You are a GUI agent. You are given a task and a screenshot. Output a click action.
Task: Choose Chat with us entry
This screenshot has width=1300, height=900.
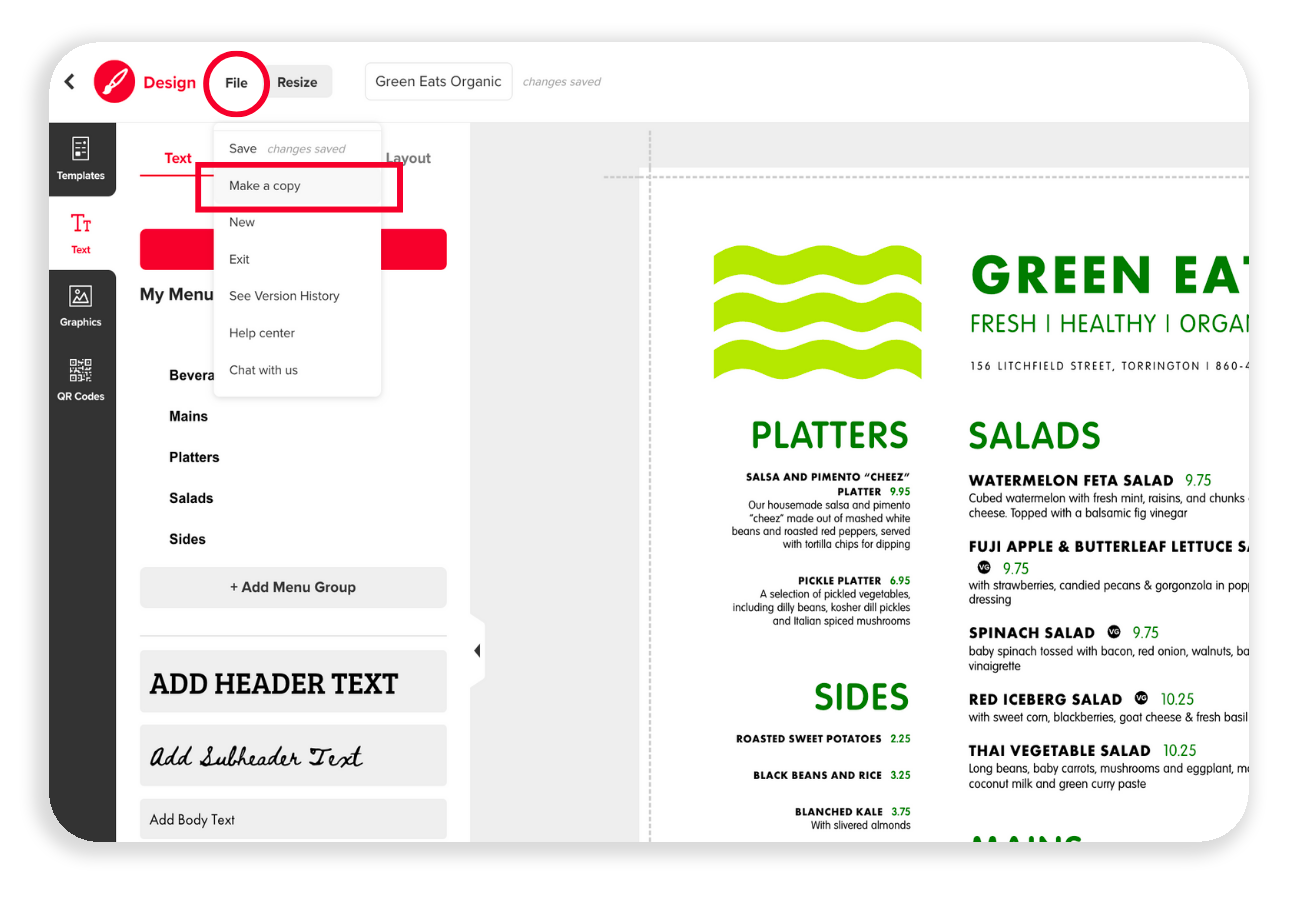(297, 370)
